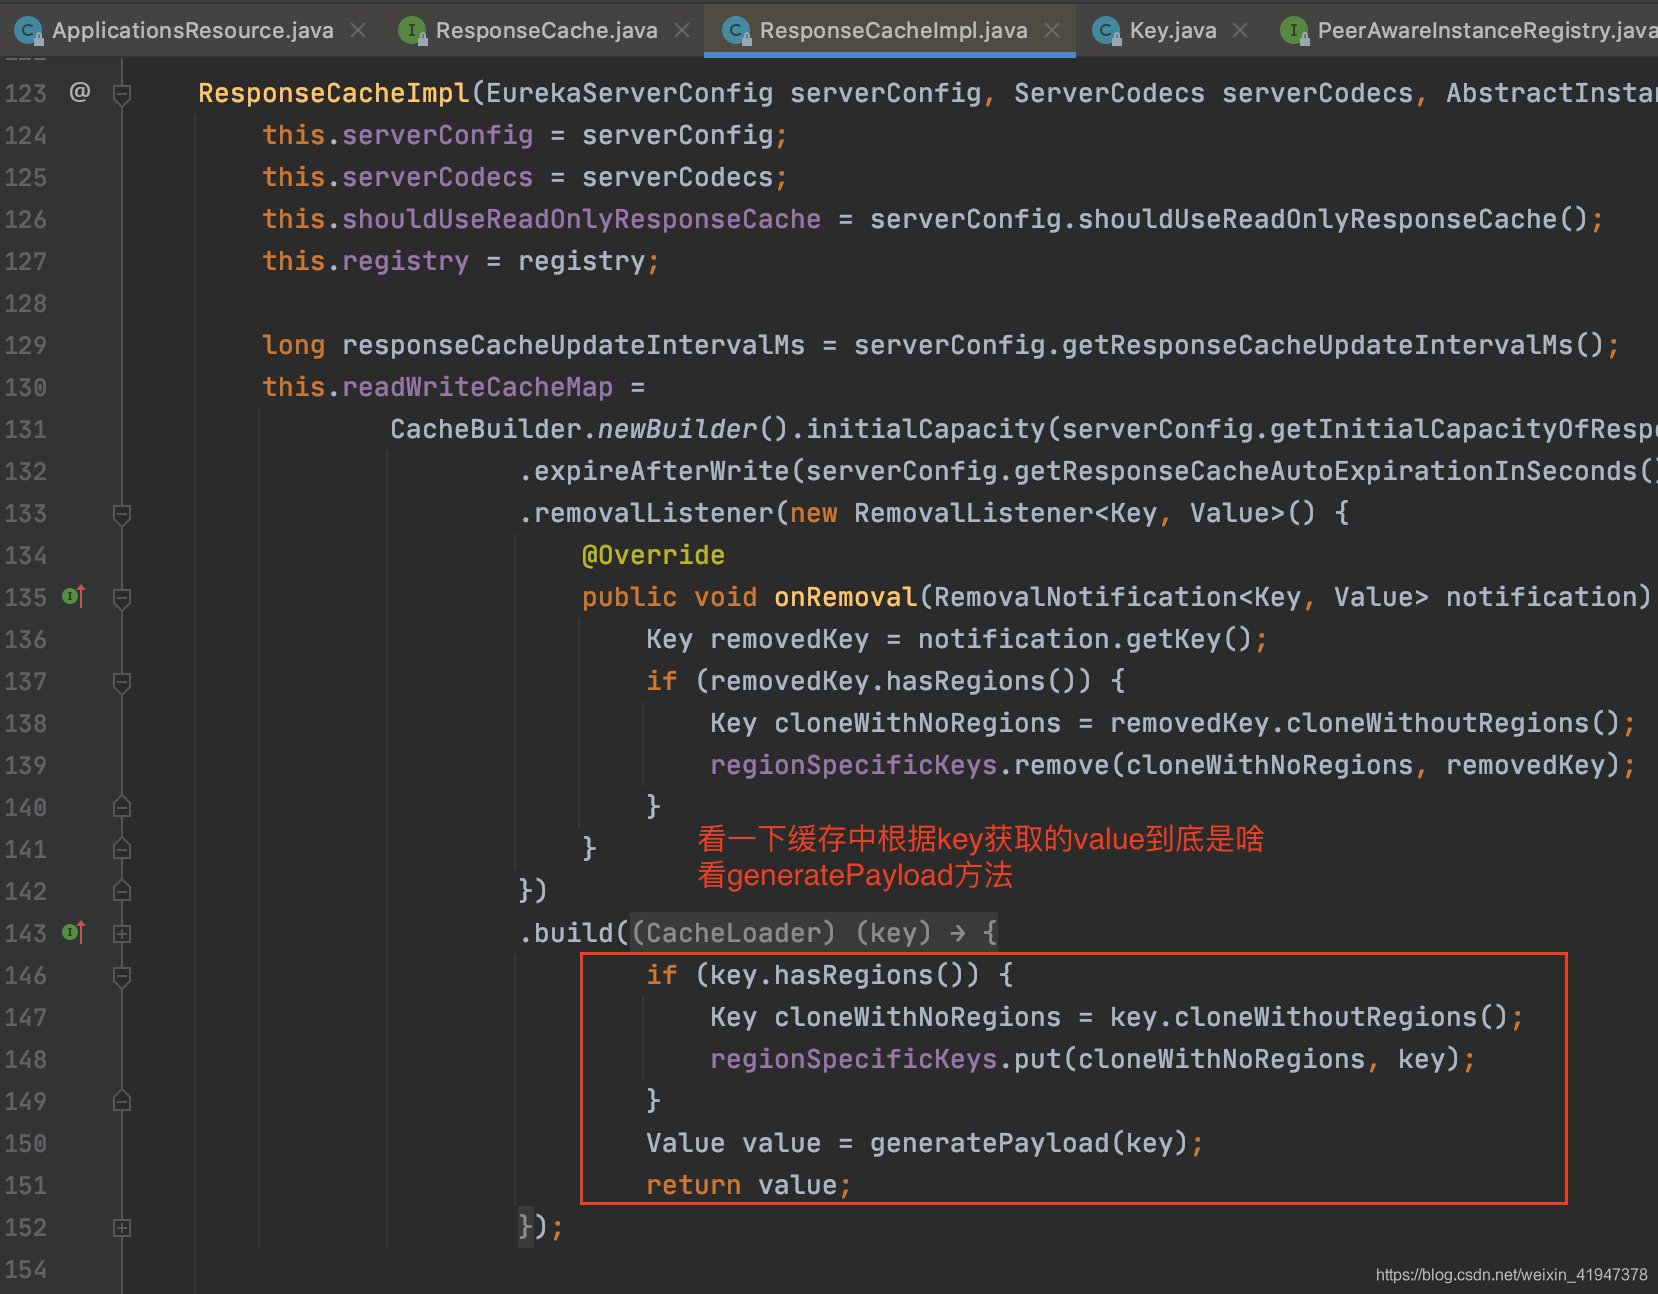Screen dimensions: 1658x1294
Task: Open the Key.java tab
Action: tap(1173, 30)
